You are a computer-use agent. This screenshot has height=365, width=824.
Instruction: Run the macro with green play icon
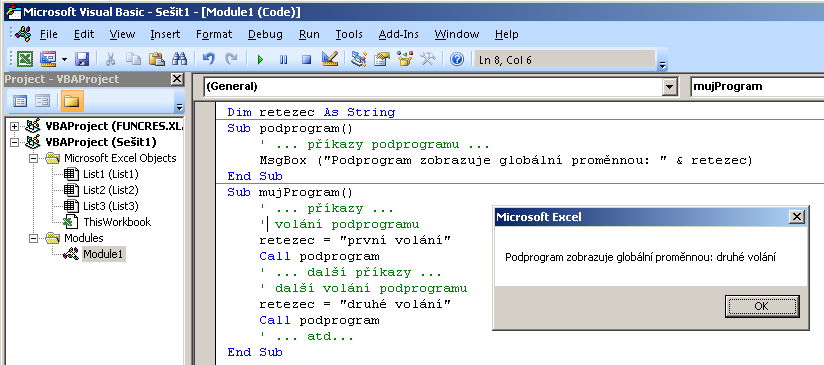click(260, 59)
